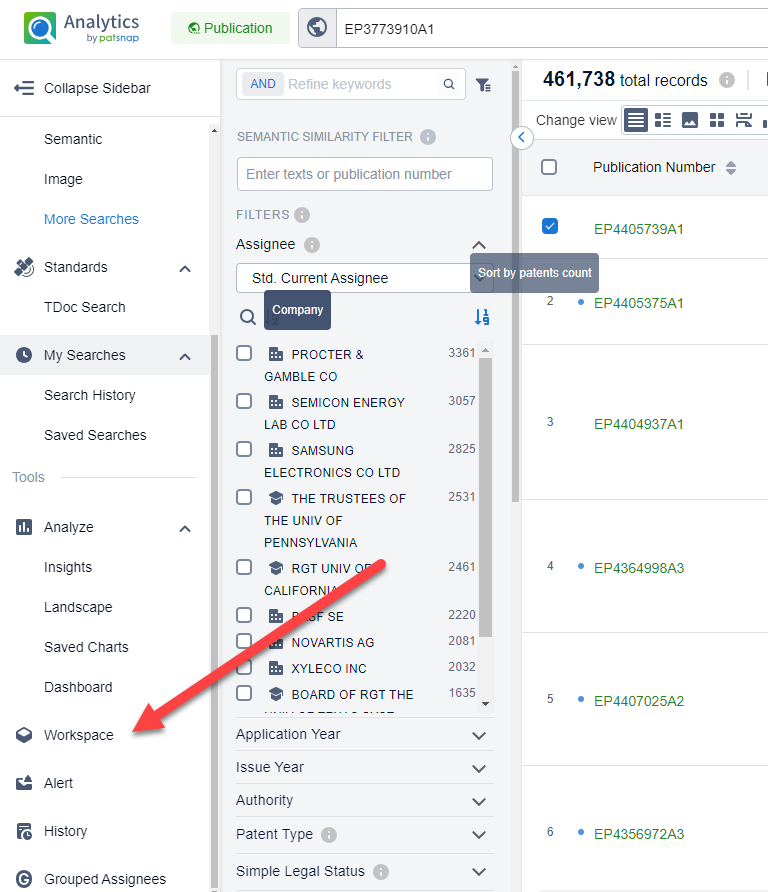Open the Std. Current Assignee dropdown
The image size is (768, 892).
click(x=364, y=278)
